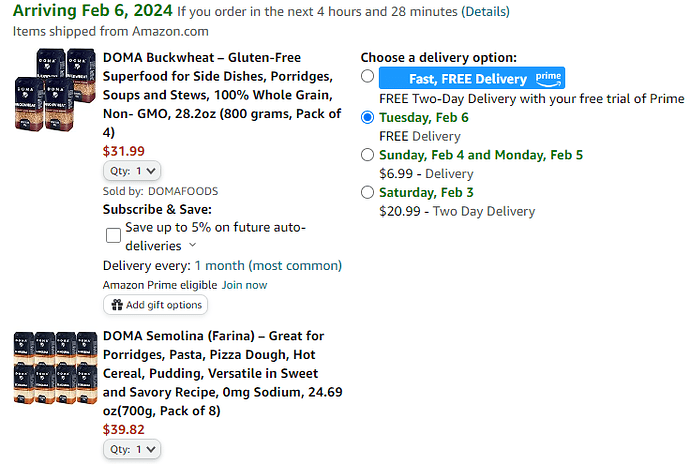Open DOMA Buckwheat product title link

222,95
